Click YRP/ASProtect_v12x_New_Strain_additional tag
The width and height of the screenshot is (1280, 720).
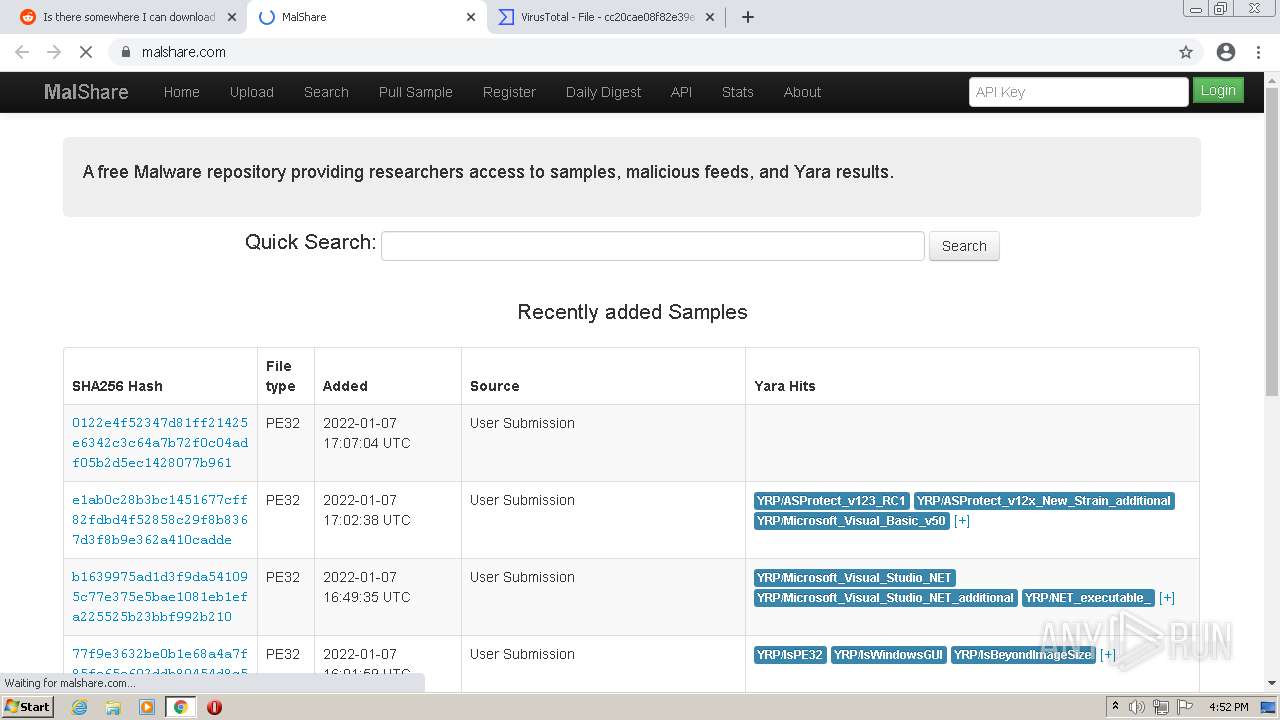click(1044, 501)
